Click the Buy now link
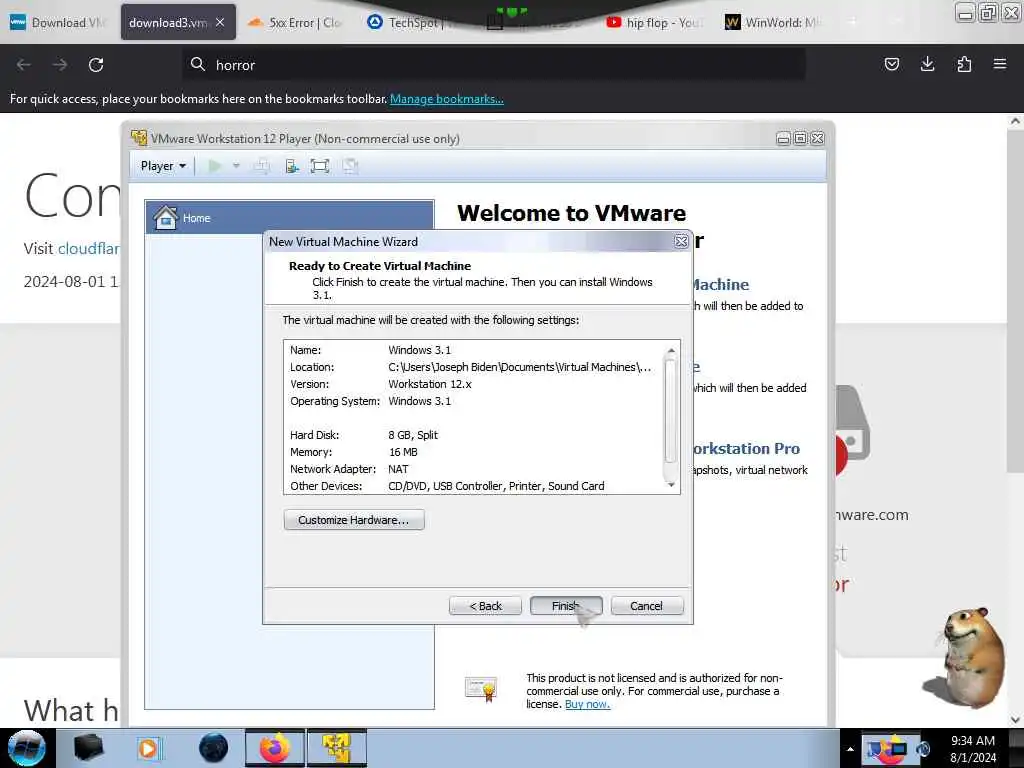The image size is (1024, 768). pyautogui.click(x=587, y=704)
